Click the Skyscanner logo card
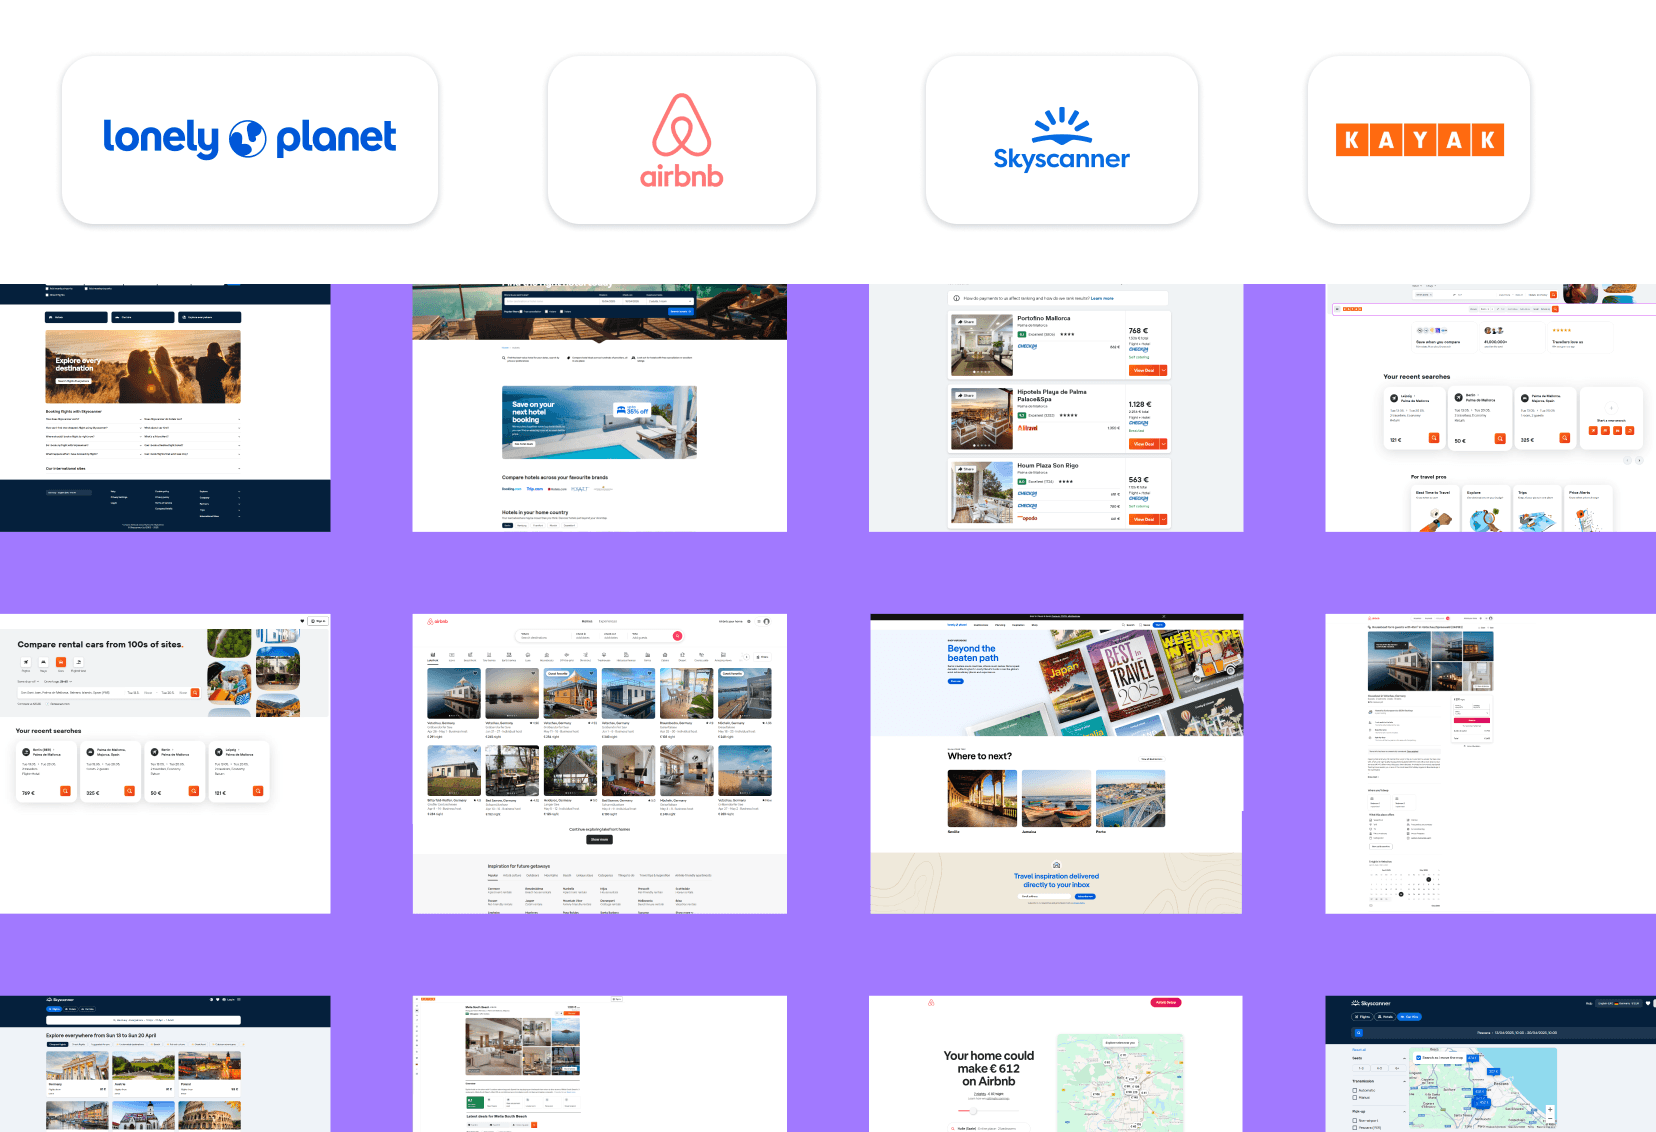Viewport: 1656px width, 1132px height. (1061, 140)
